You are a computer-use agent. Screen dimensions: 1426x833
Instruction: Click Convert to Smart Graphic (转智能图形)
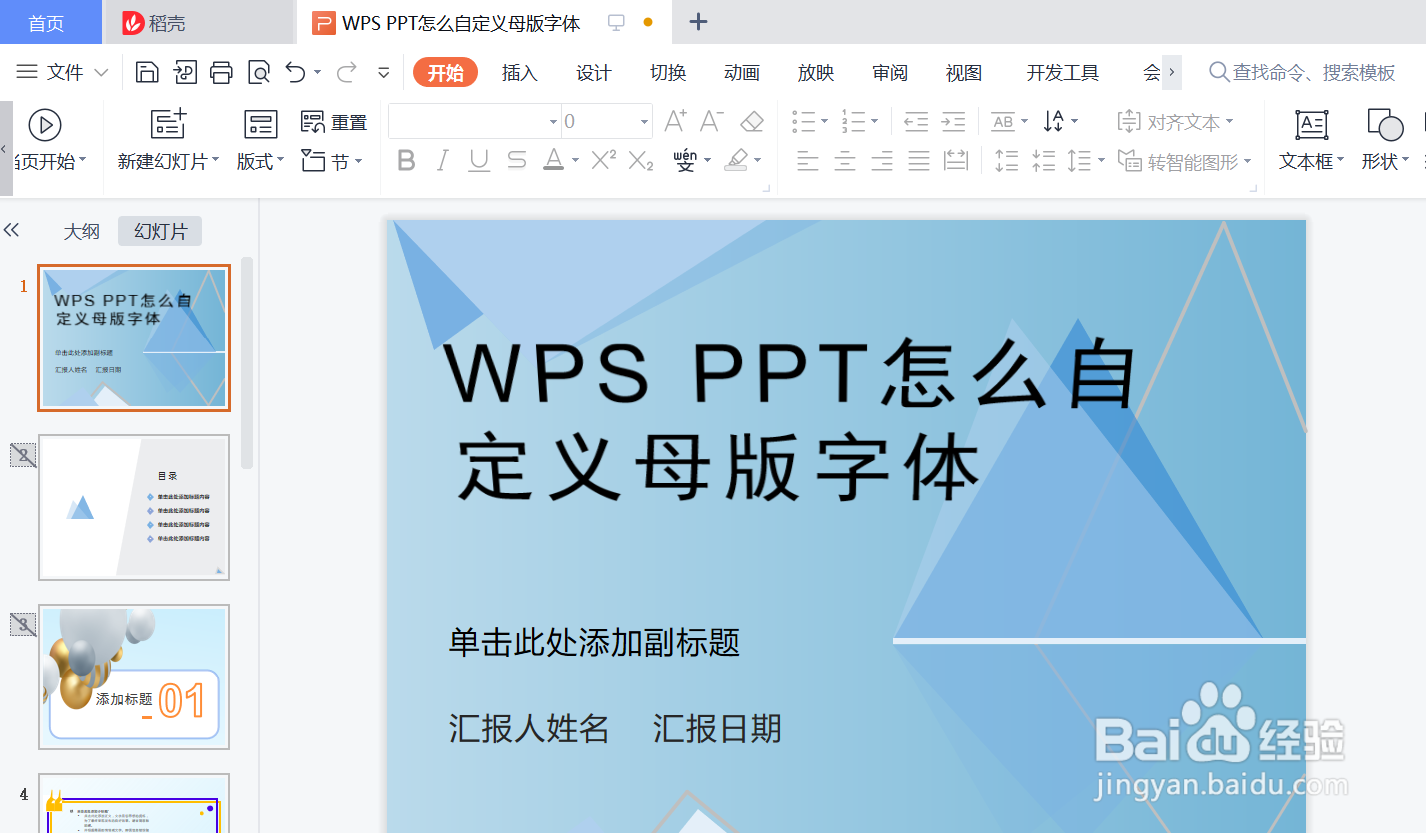pos(1183,160)
